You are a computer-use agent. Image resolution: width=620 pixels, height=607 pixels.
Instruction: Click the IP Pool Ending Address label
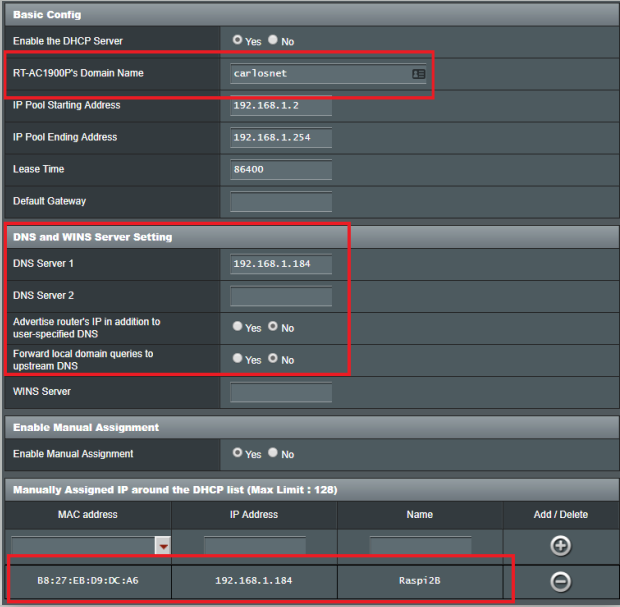[x=65, y=137]
